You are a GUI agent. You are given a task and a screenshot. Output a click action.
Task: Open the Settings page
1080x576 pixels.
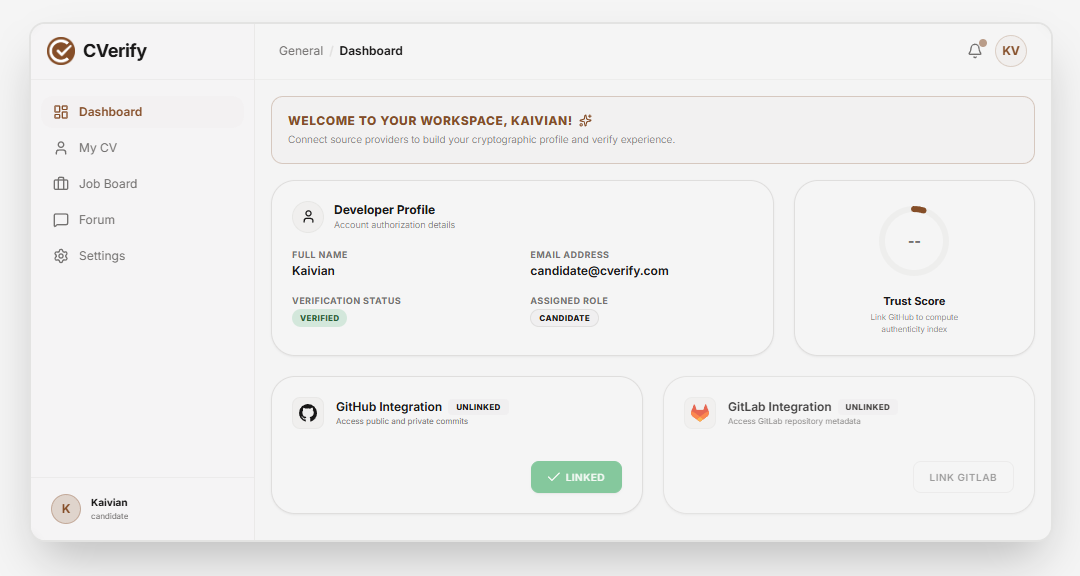(143, 256)
